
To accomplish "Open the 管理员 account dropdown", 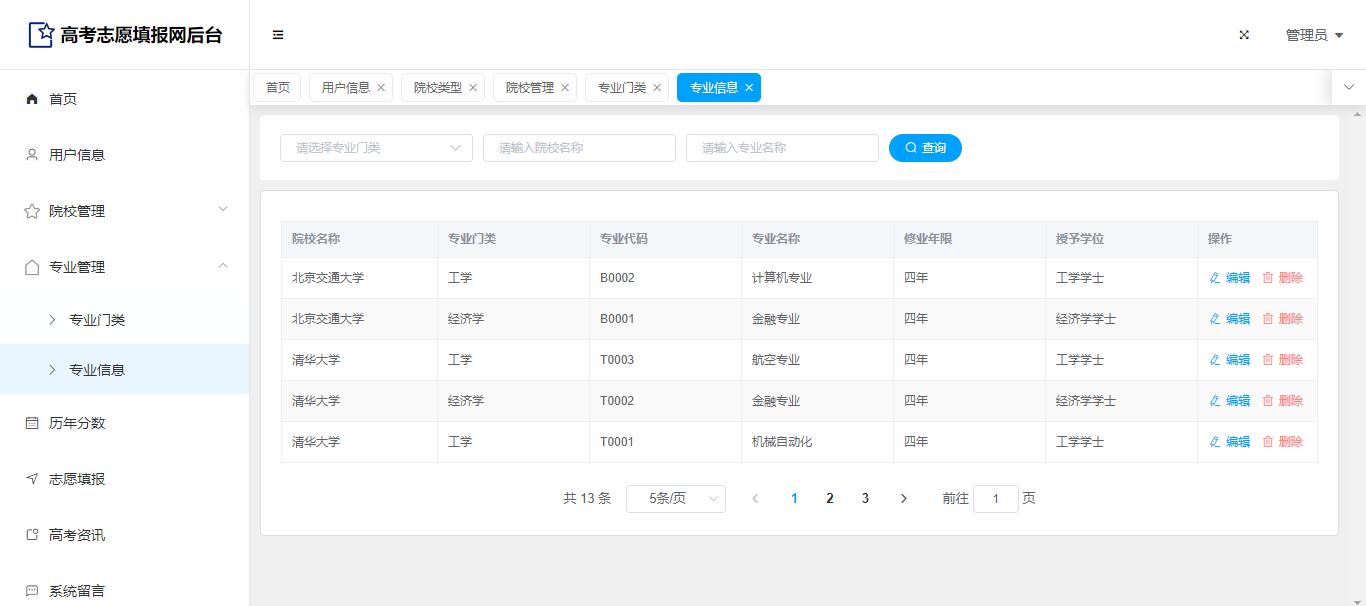I will 1314,35.
